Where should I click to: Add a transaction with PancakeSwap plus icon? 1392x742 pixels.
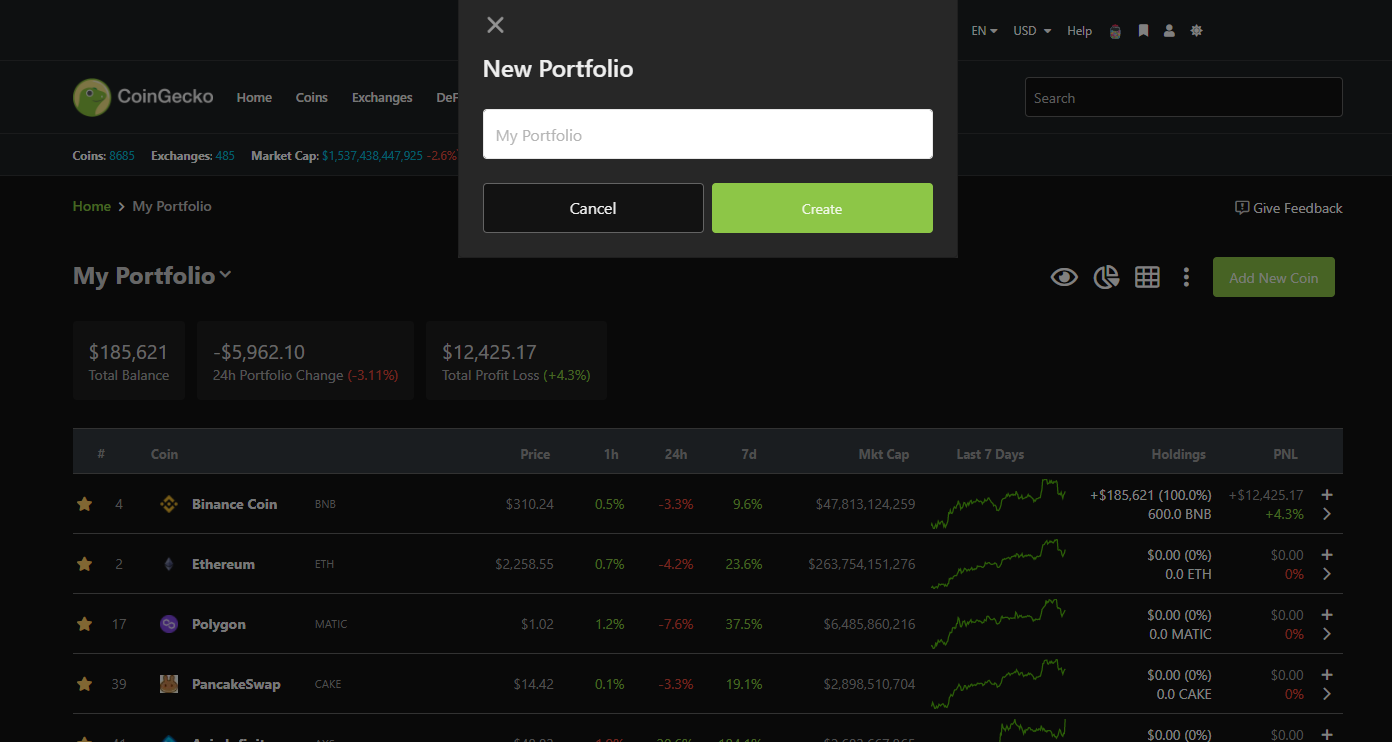coord(1327,674)
